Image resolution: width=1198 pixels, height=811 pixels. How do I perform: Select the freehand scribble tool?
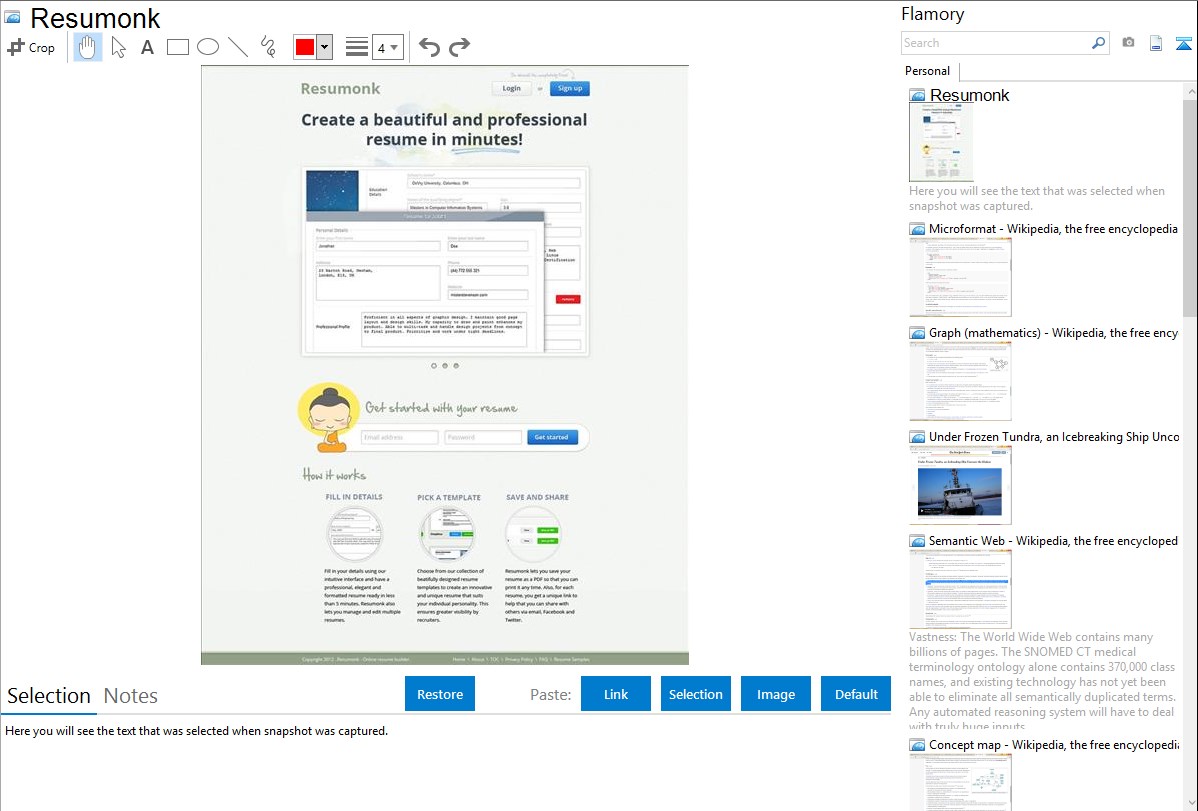pyautogui.click(x=268, y=47)
